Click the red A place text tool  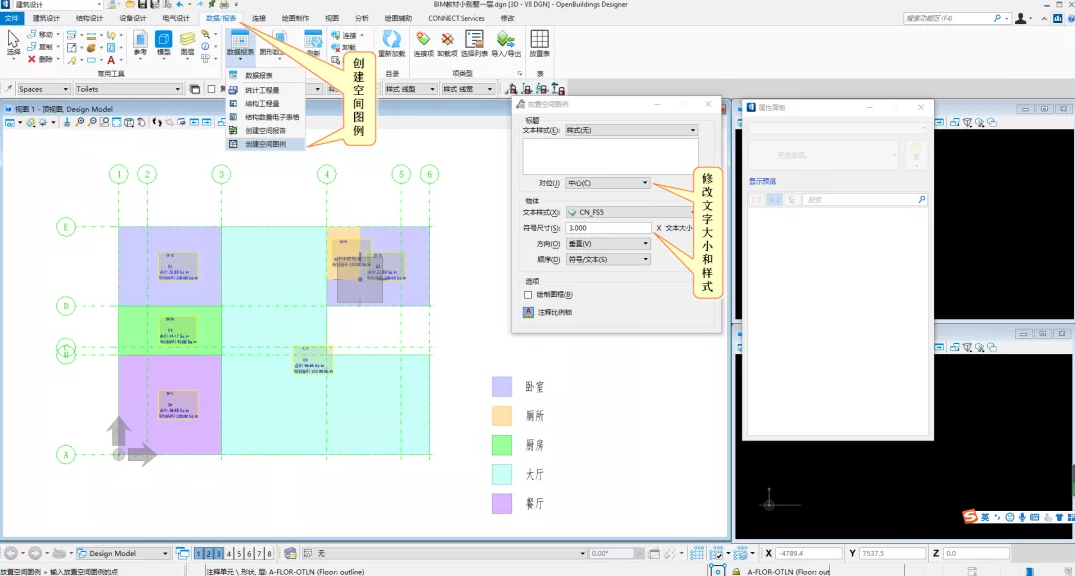pyautogui.click(x=111, y=60)
